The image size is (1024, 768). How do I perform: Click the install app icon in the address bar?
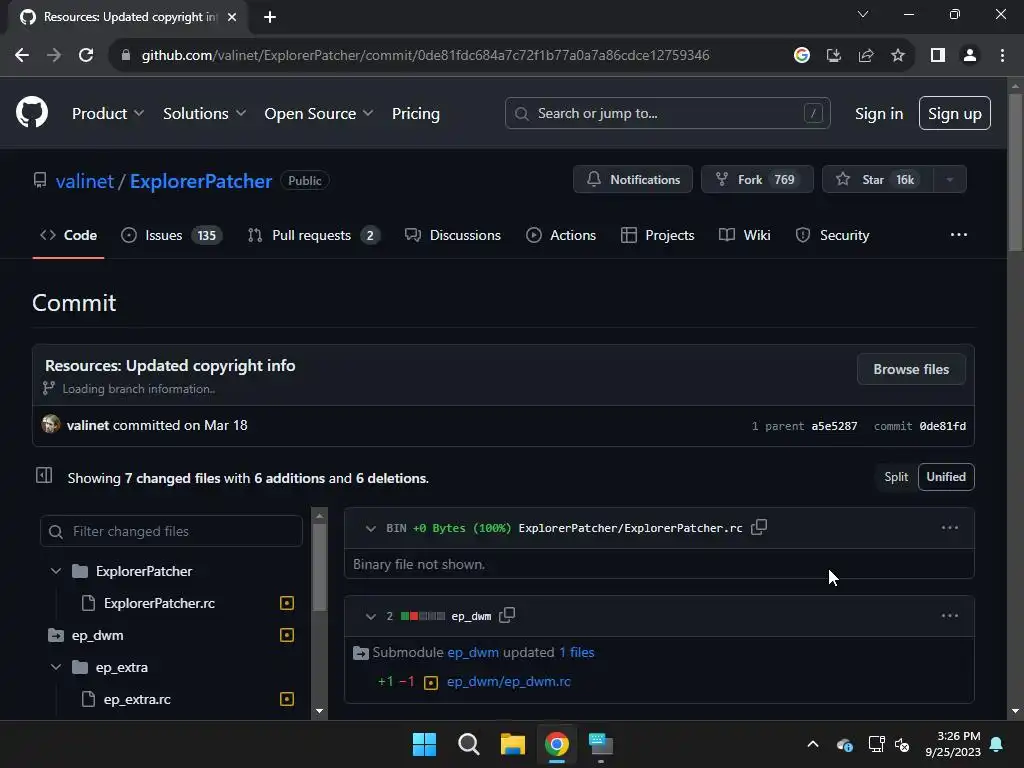tap(834, 56)
